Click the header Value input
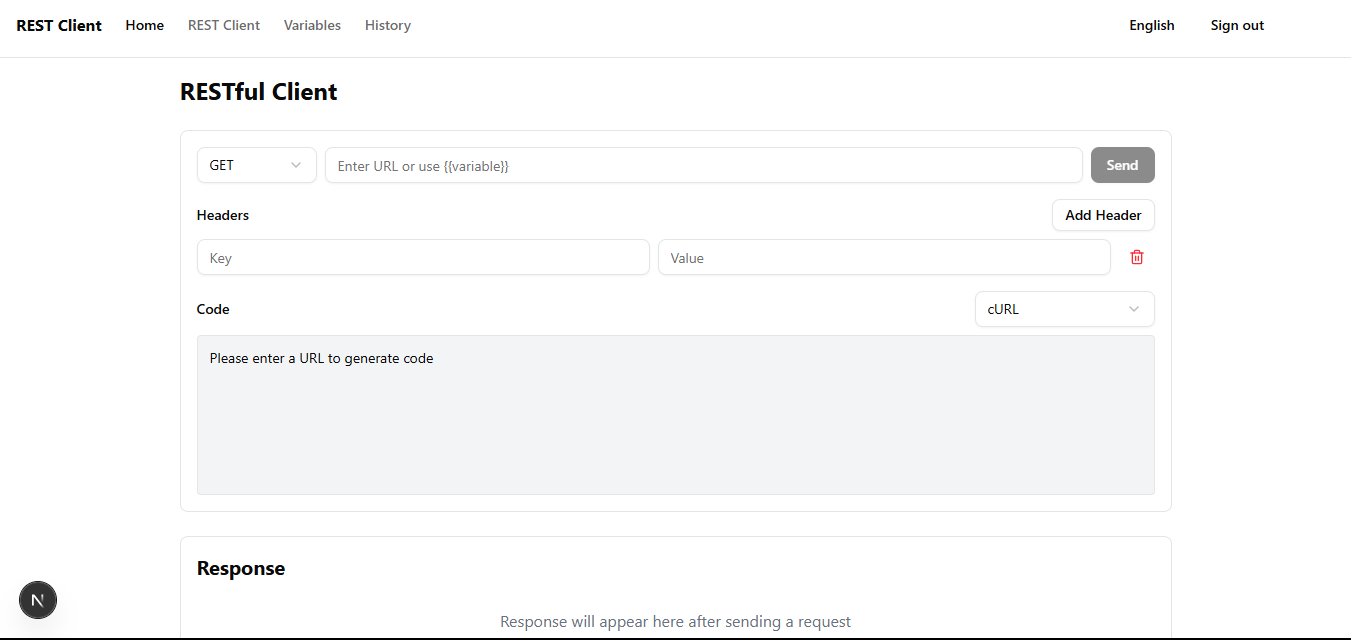The width and height of the screenshot is (1351, 640). 883,257
